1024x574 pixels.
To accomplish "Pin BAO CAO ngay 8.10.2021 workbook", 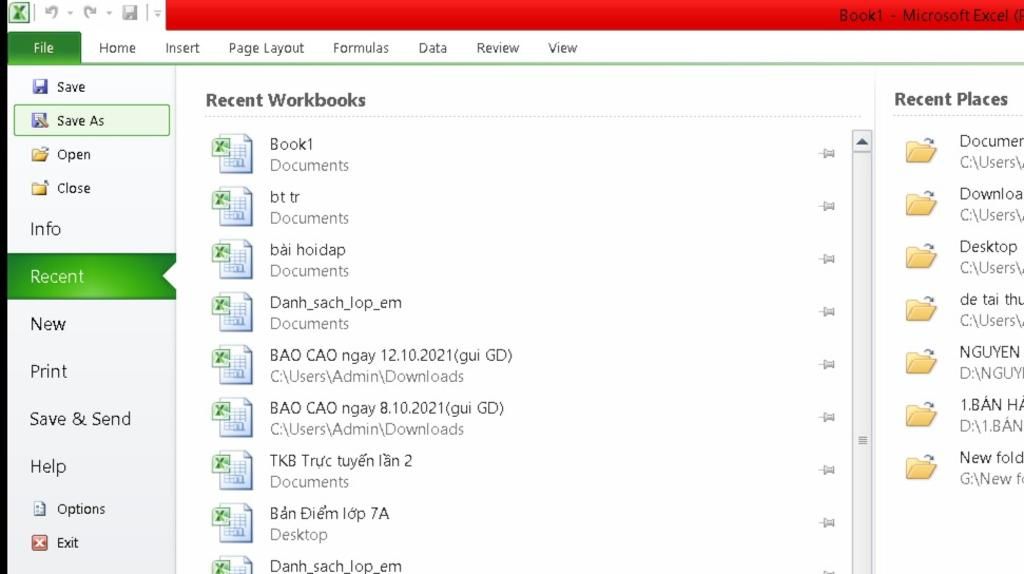I will pyautogui.click(x=827, y=417).
